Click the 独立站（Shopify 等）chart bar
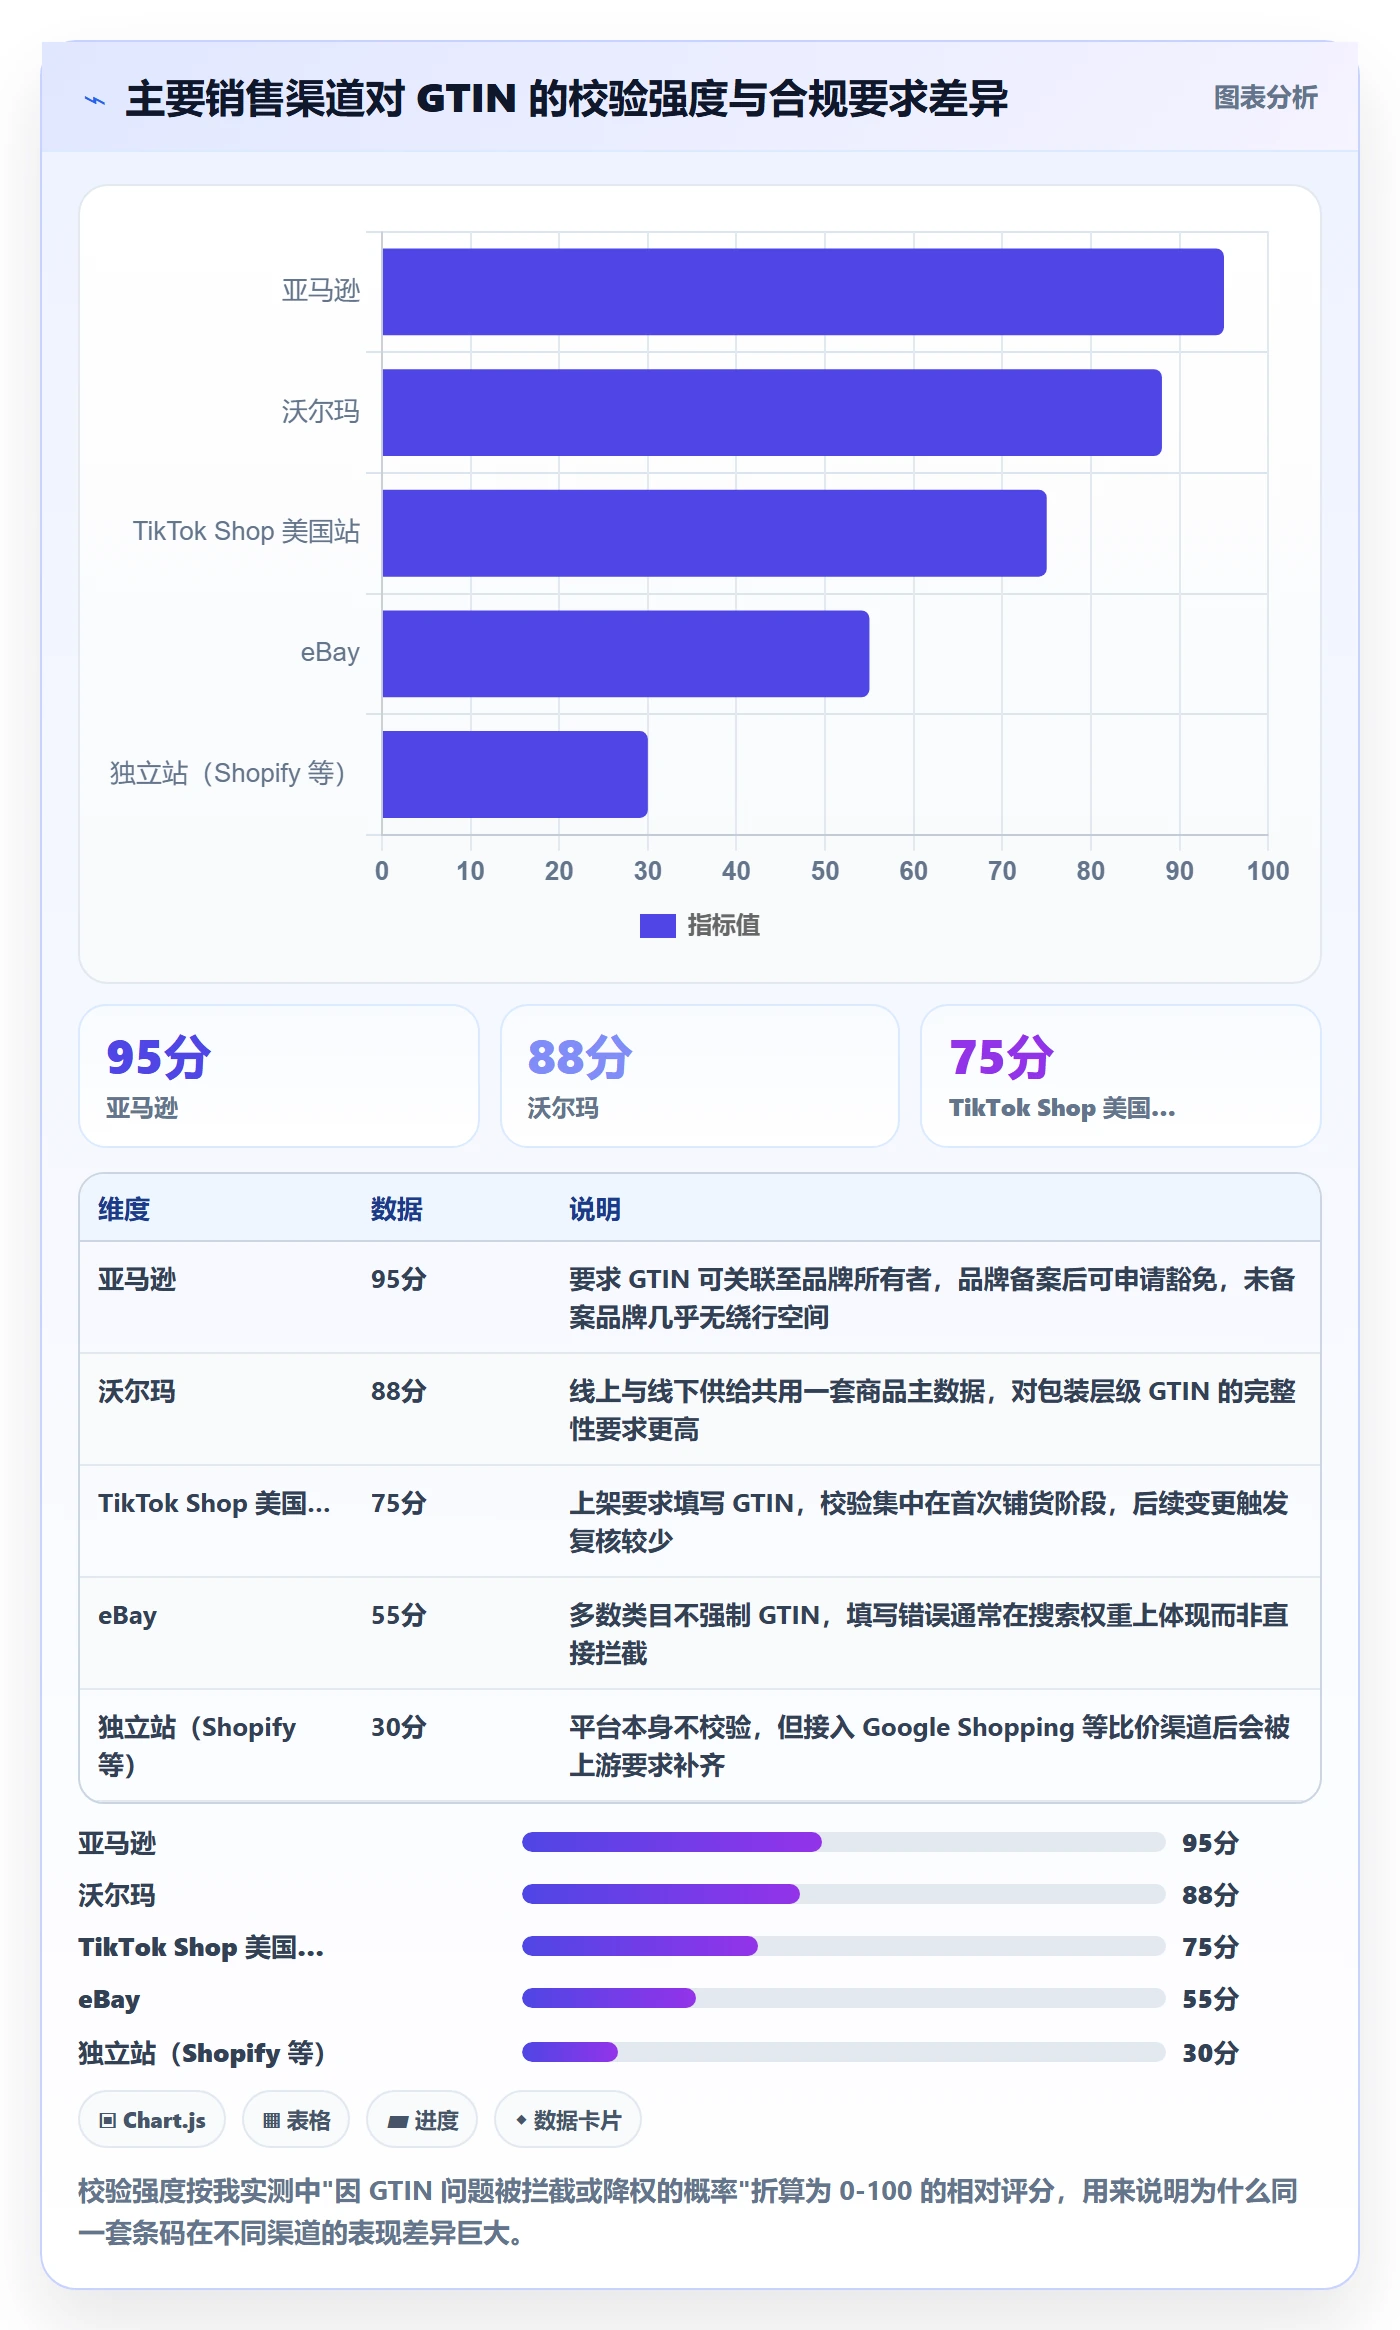 [514, 774]
